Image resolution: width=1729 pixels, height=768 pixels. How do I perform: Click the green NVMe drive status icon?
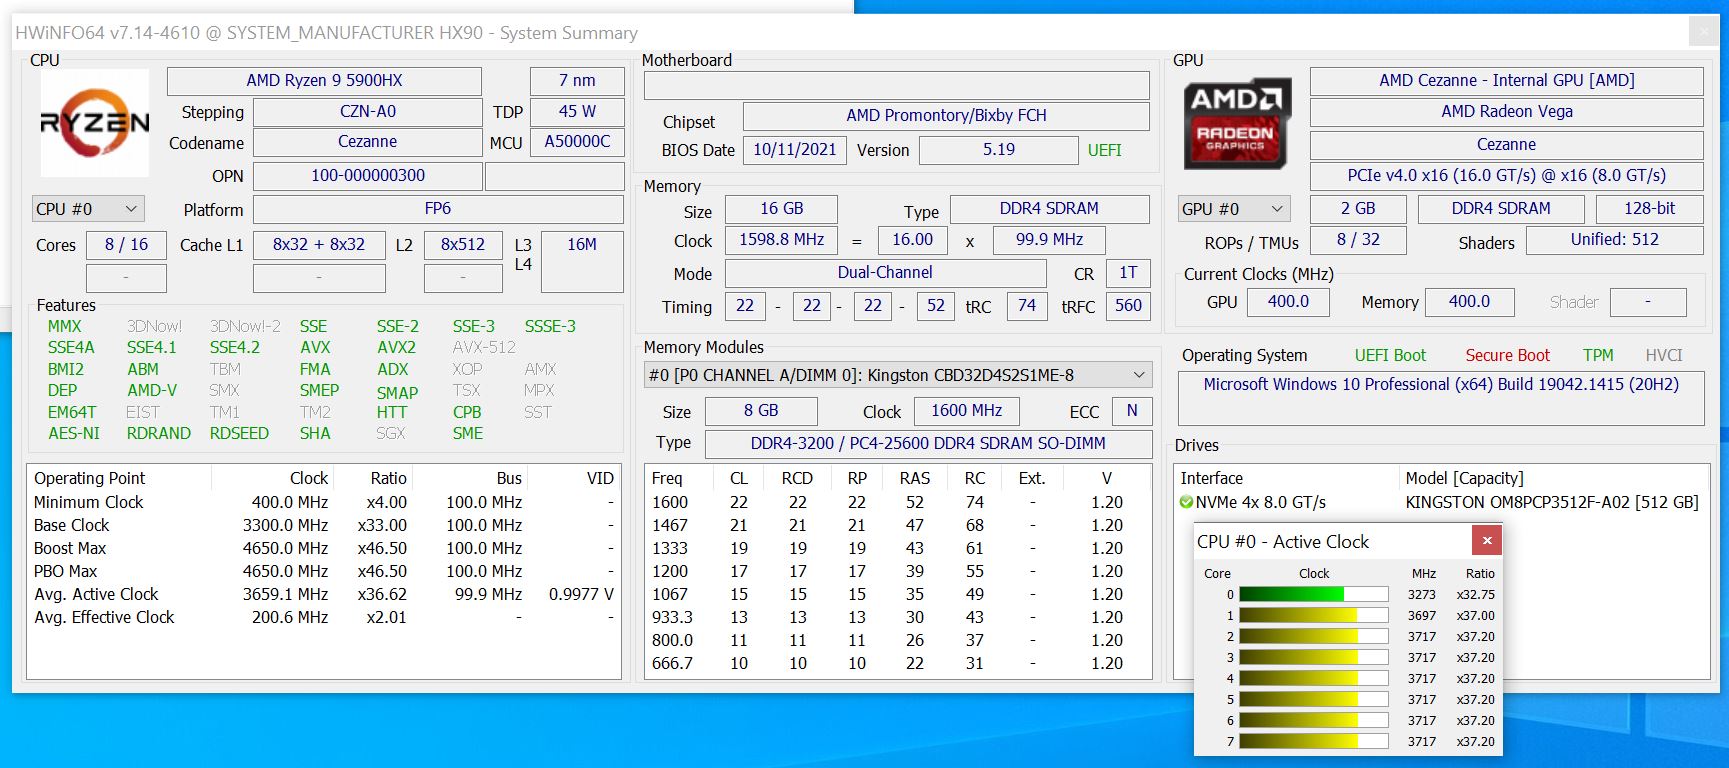[x=1187, y=502]
